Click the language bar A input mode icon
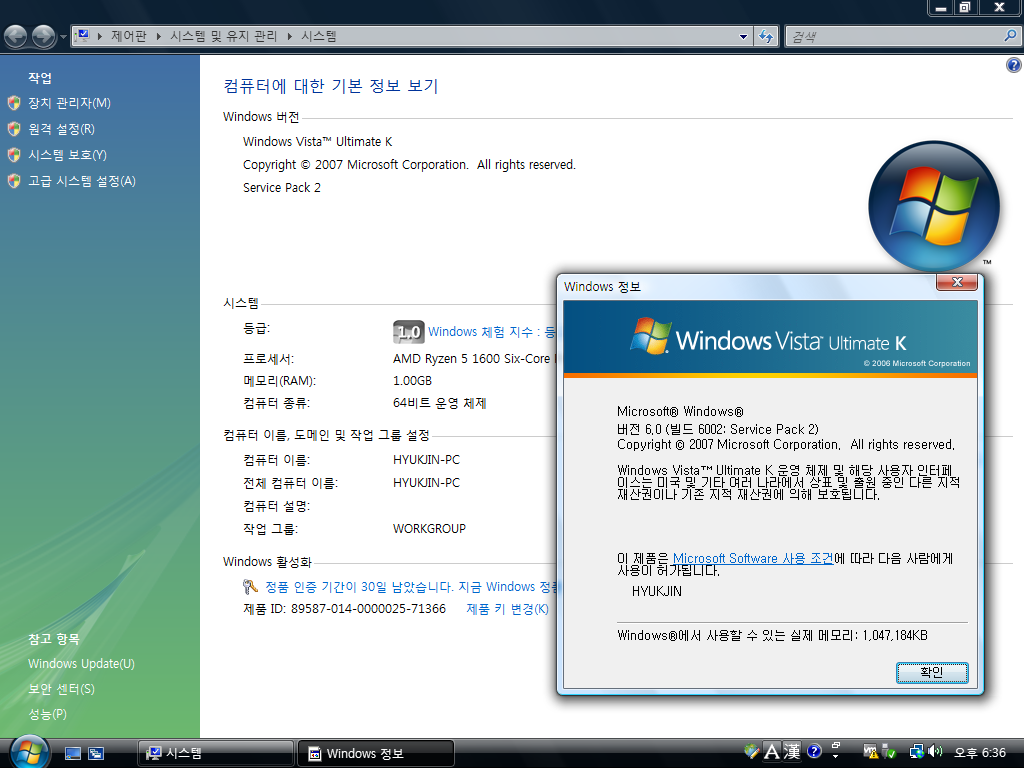Viewport: 1024px width, 768px height. (771, 752)
